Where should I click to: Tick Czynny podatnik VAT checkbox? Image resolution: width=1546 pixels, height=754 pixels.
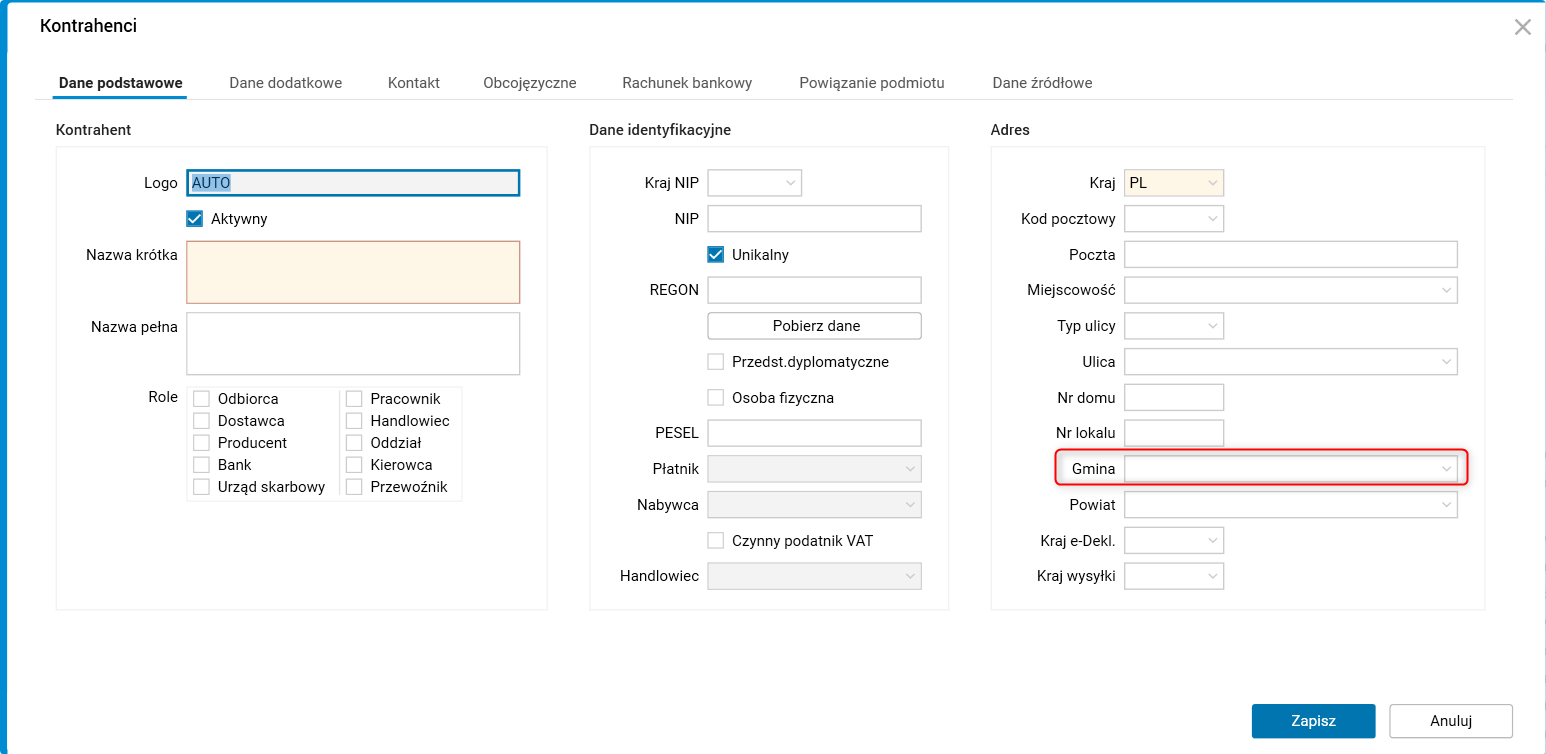tap(716, 541)
